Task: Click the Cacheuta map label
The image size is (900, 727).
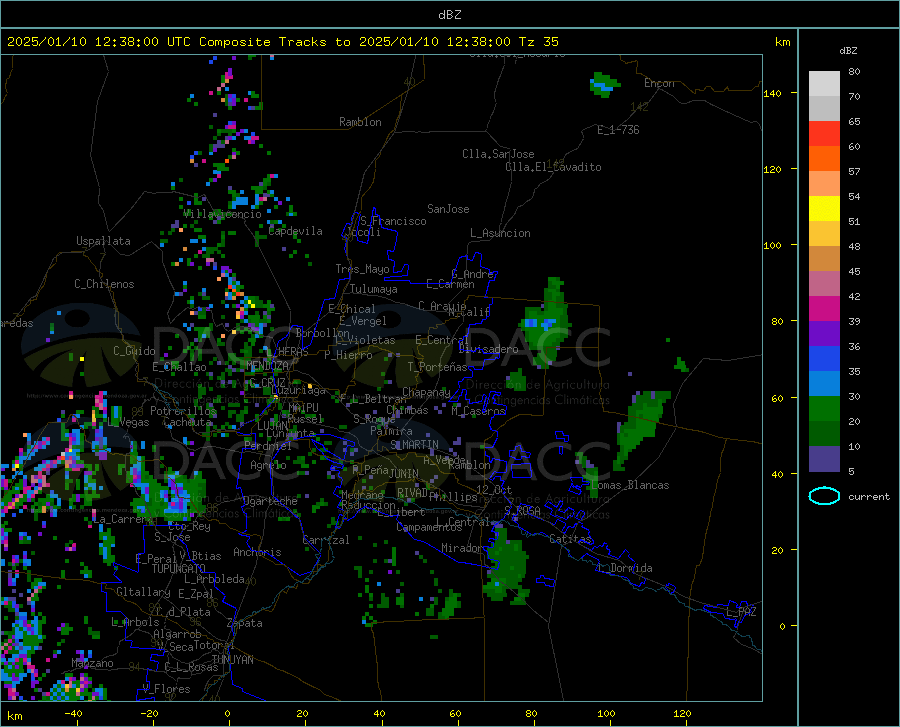Action: point(188,422)
